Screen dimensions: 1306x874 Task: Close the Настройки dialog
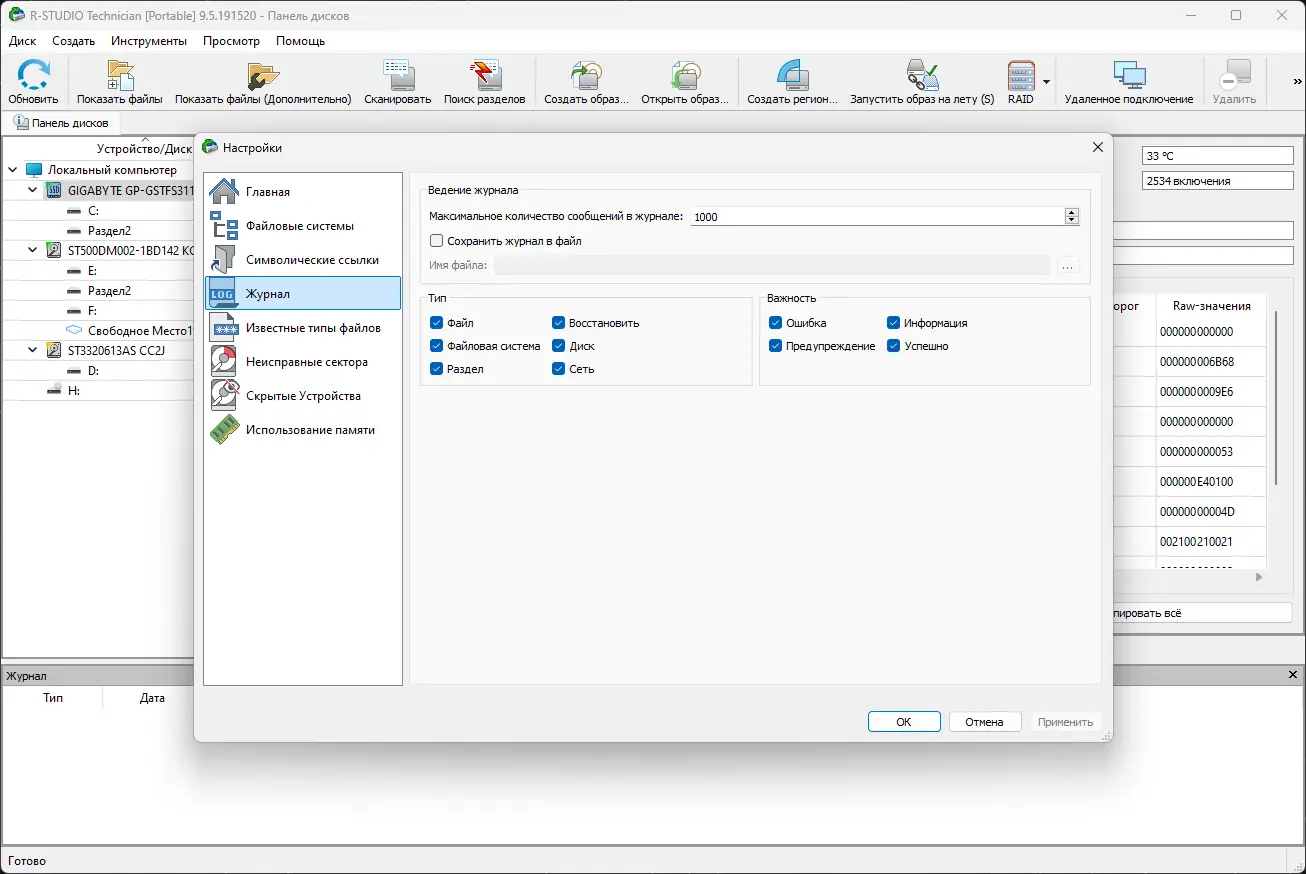pos(1097,147)
